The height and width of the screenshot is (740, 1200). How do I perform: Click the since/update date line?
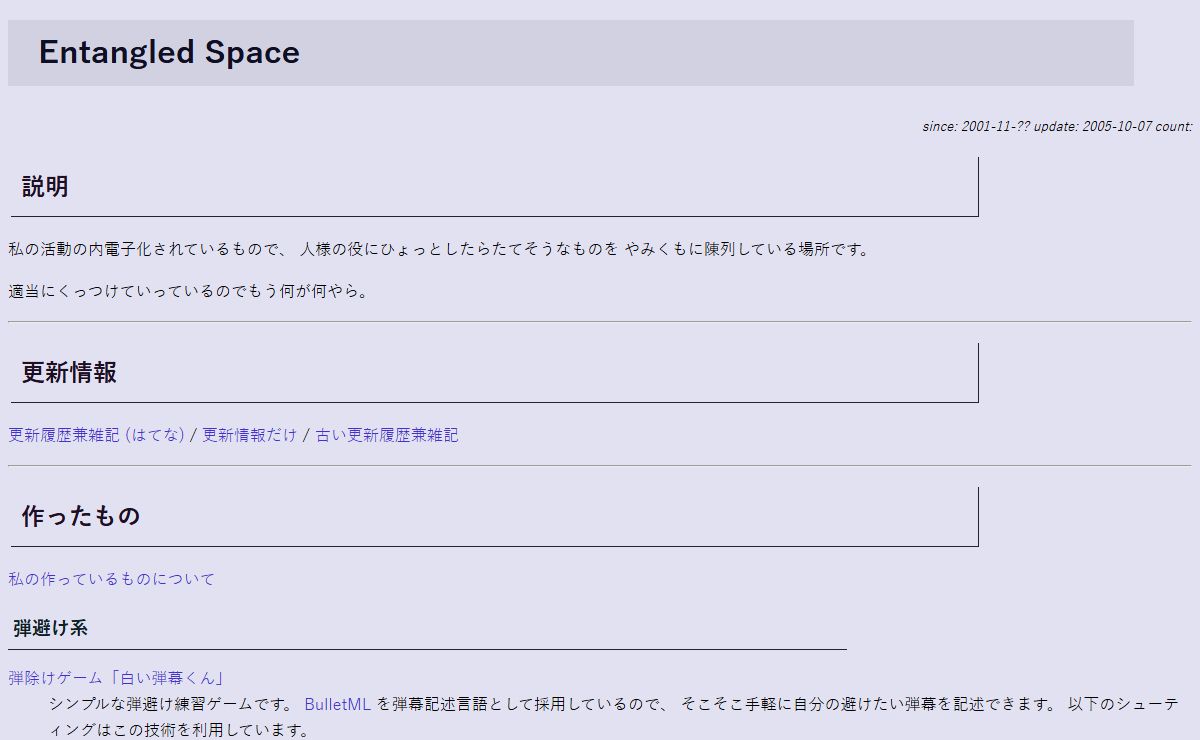[x=1057, y=127]
